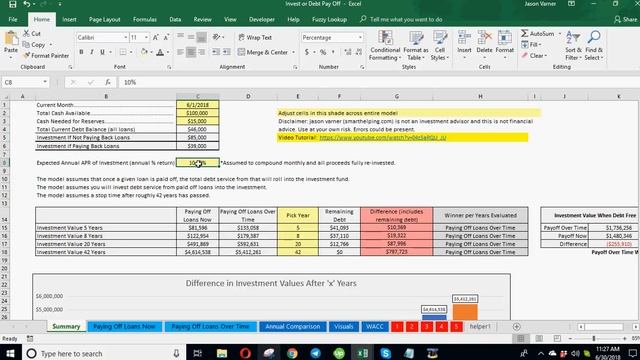Click the Insert Function fx icon
The width and height of the screenshot is (640, 360).
(x=108, y=82)
